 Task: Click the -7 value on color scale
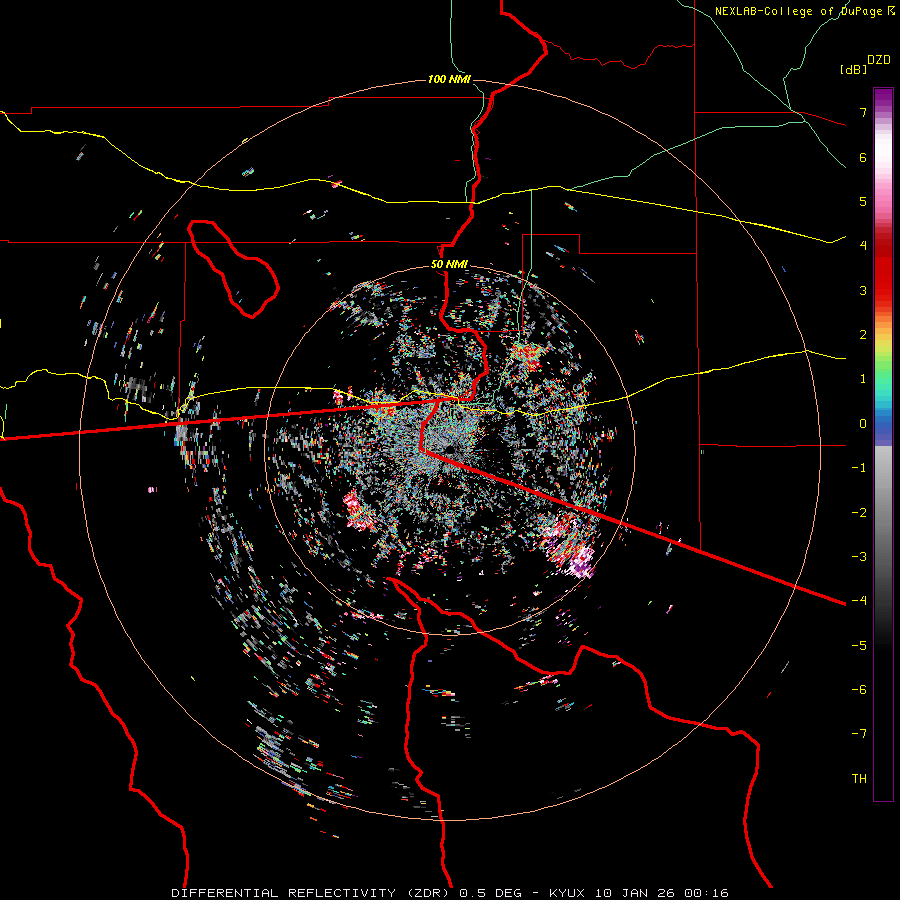coord(859,734)
